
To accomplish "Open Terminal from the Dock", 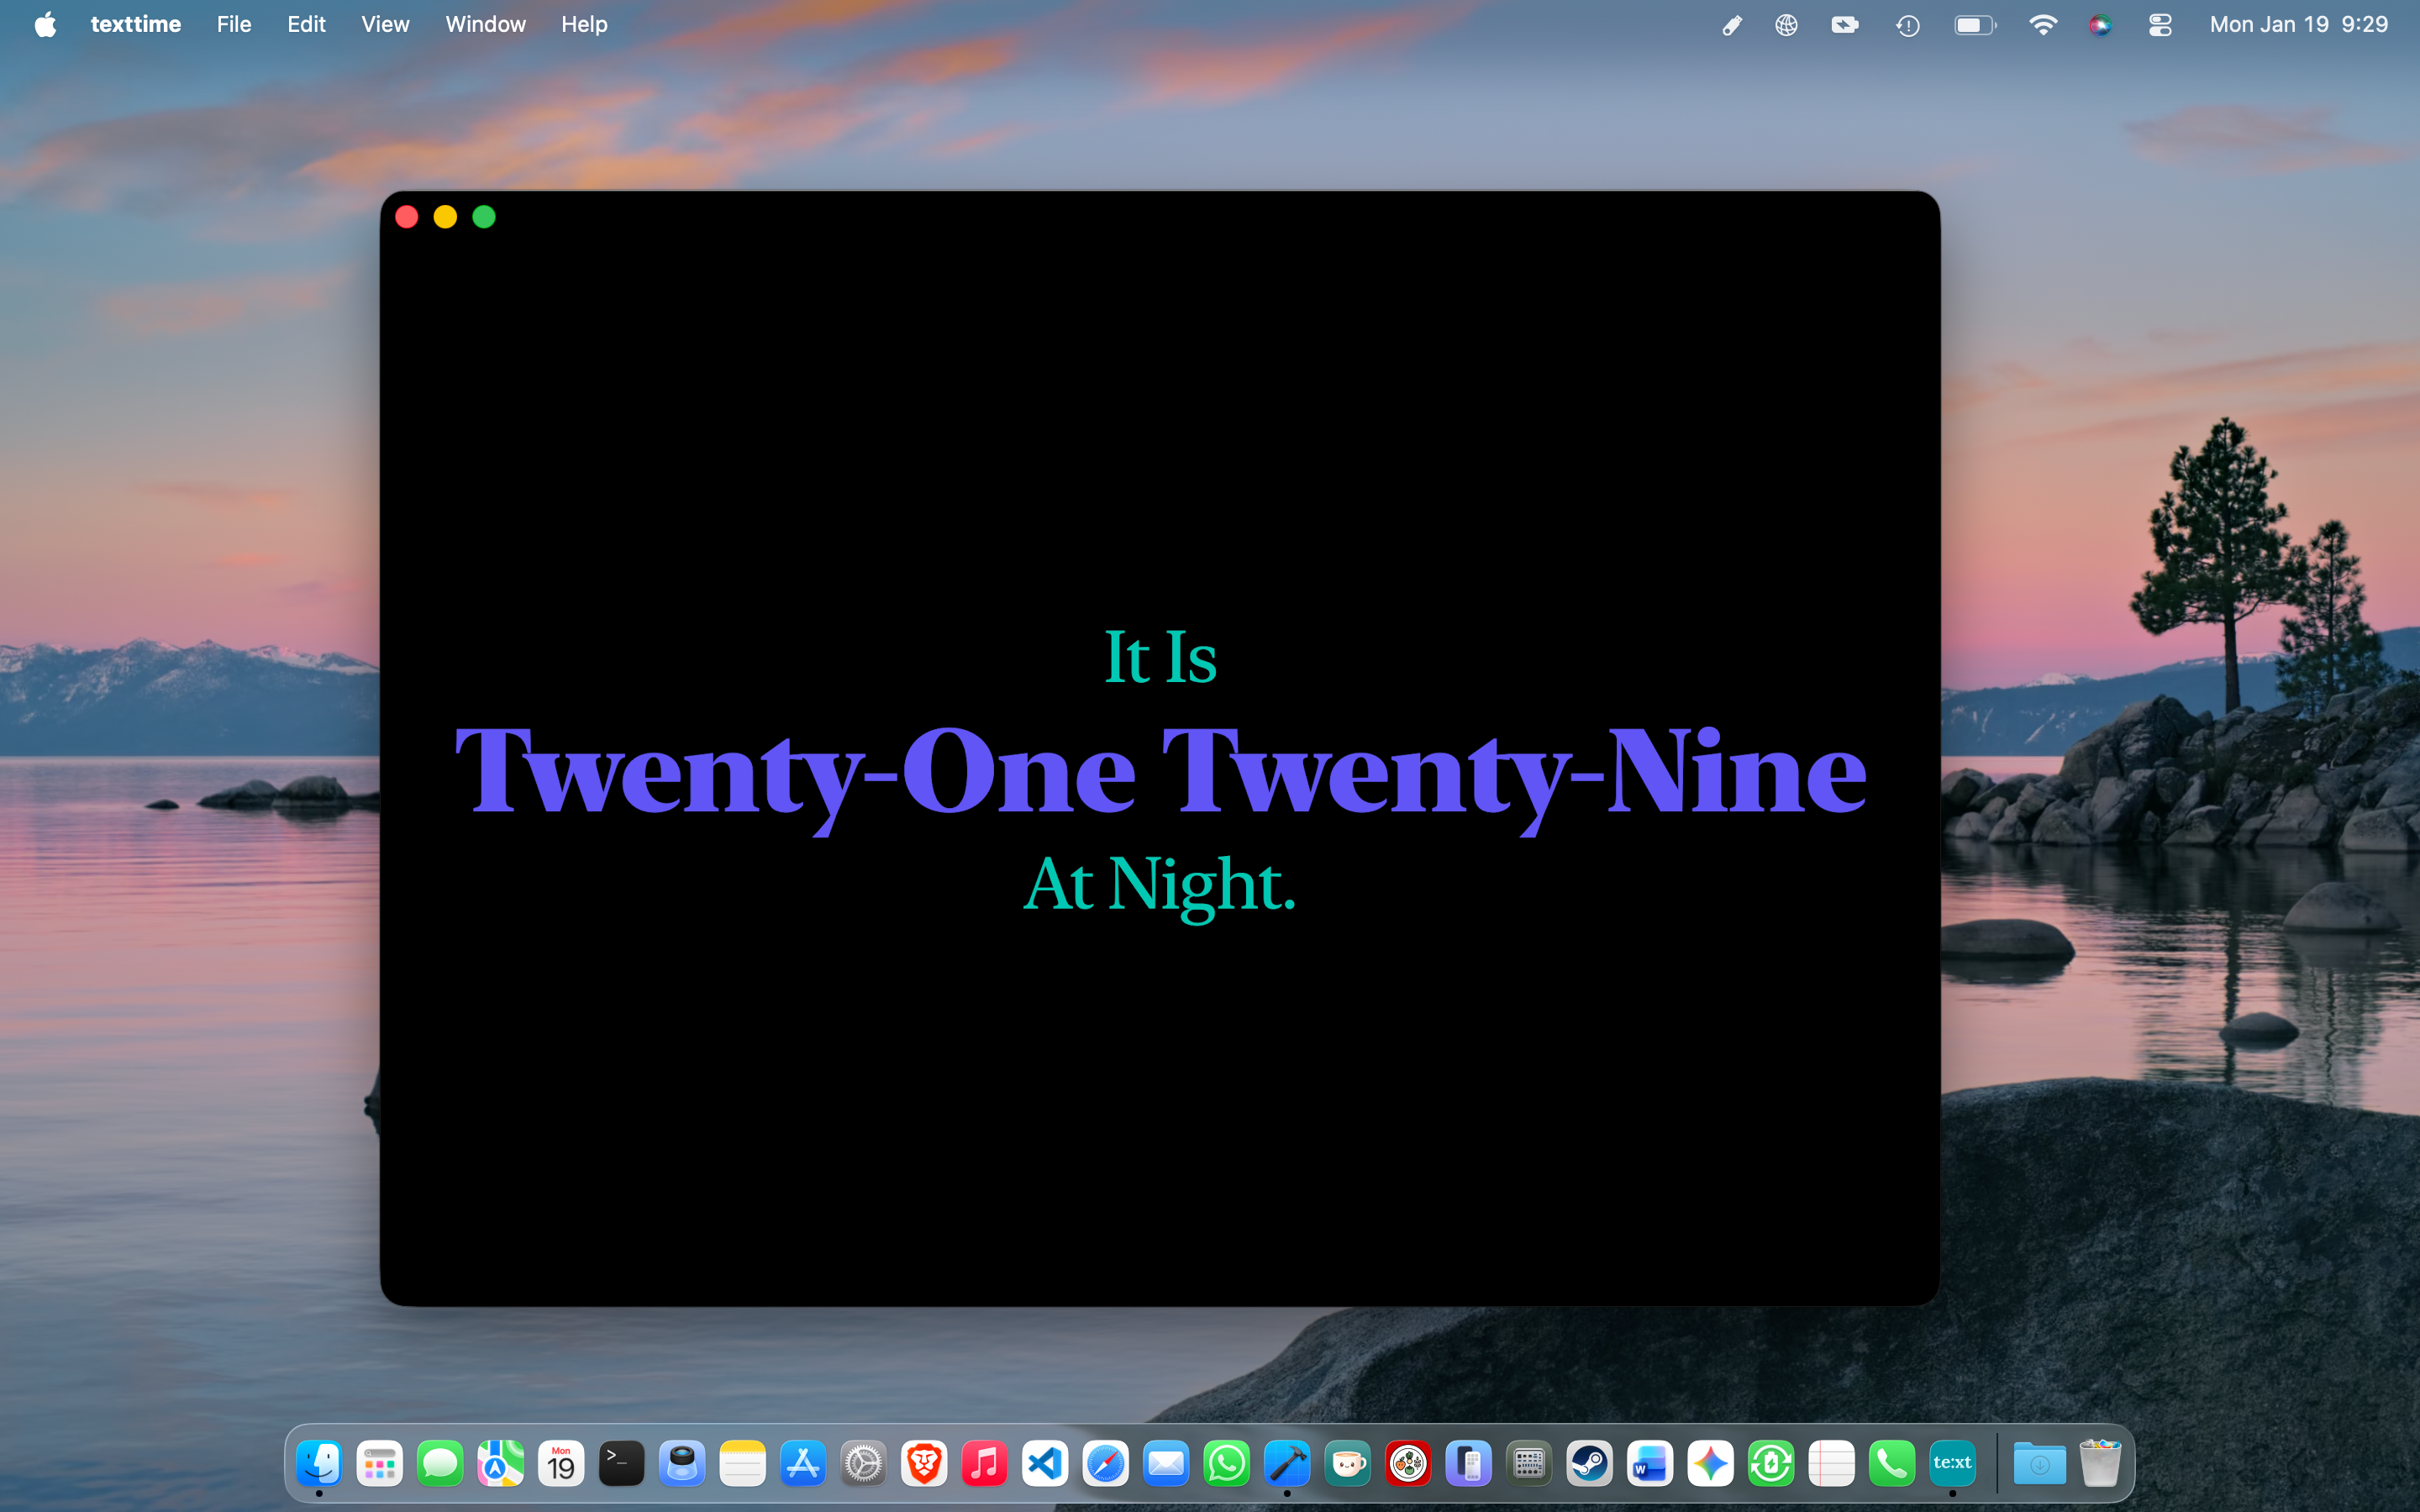I will tap(622, 1464).
